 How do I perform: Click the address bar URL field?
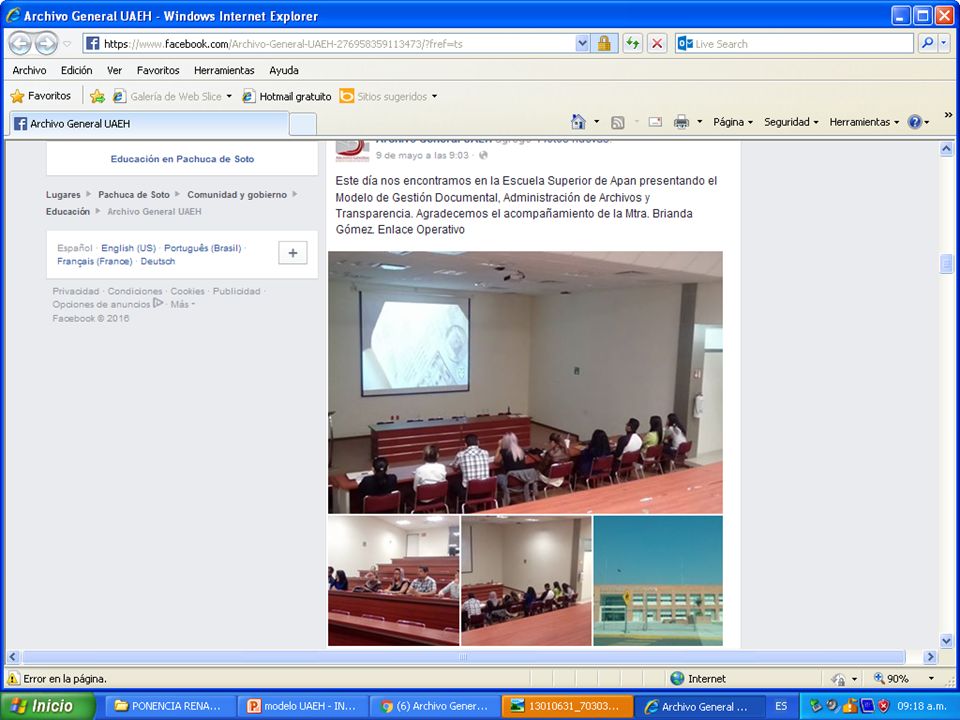tap(331, 43)
